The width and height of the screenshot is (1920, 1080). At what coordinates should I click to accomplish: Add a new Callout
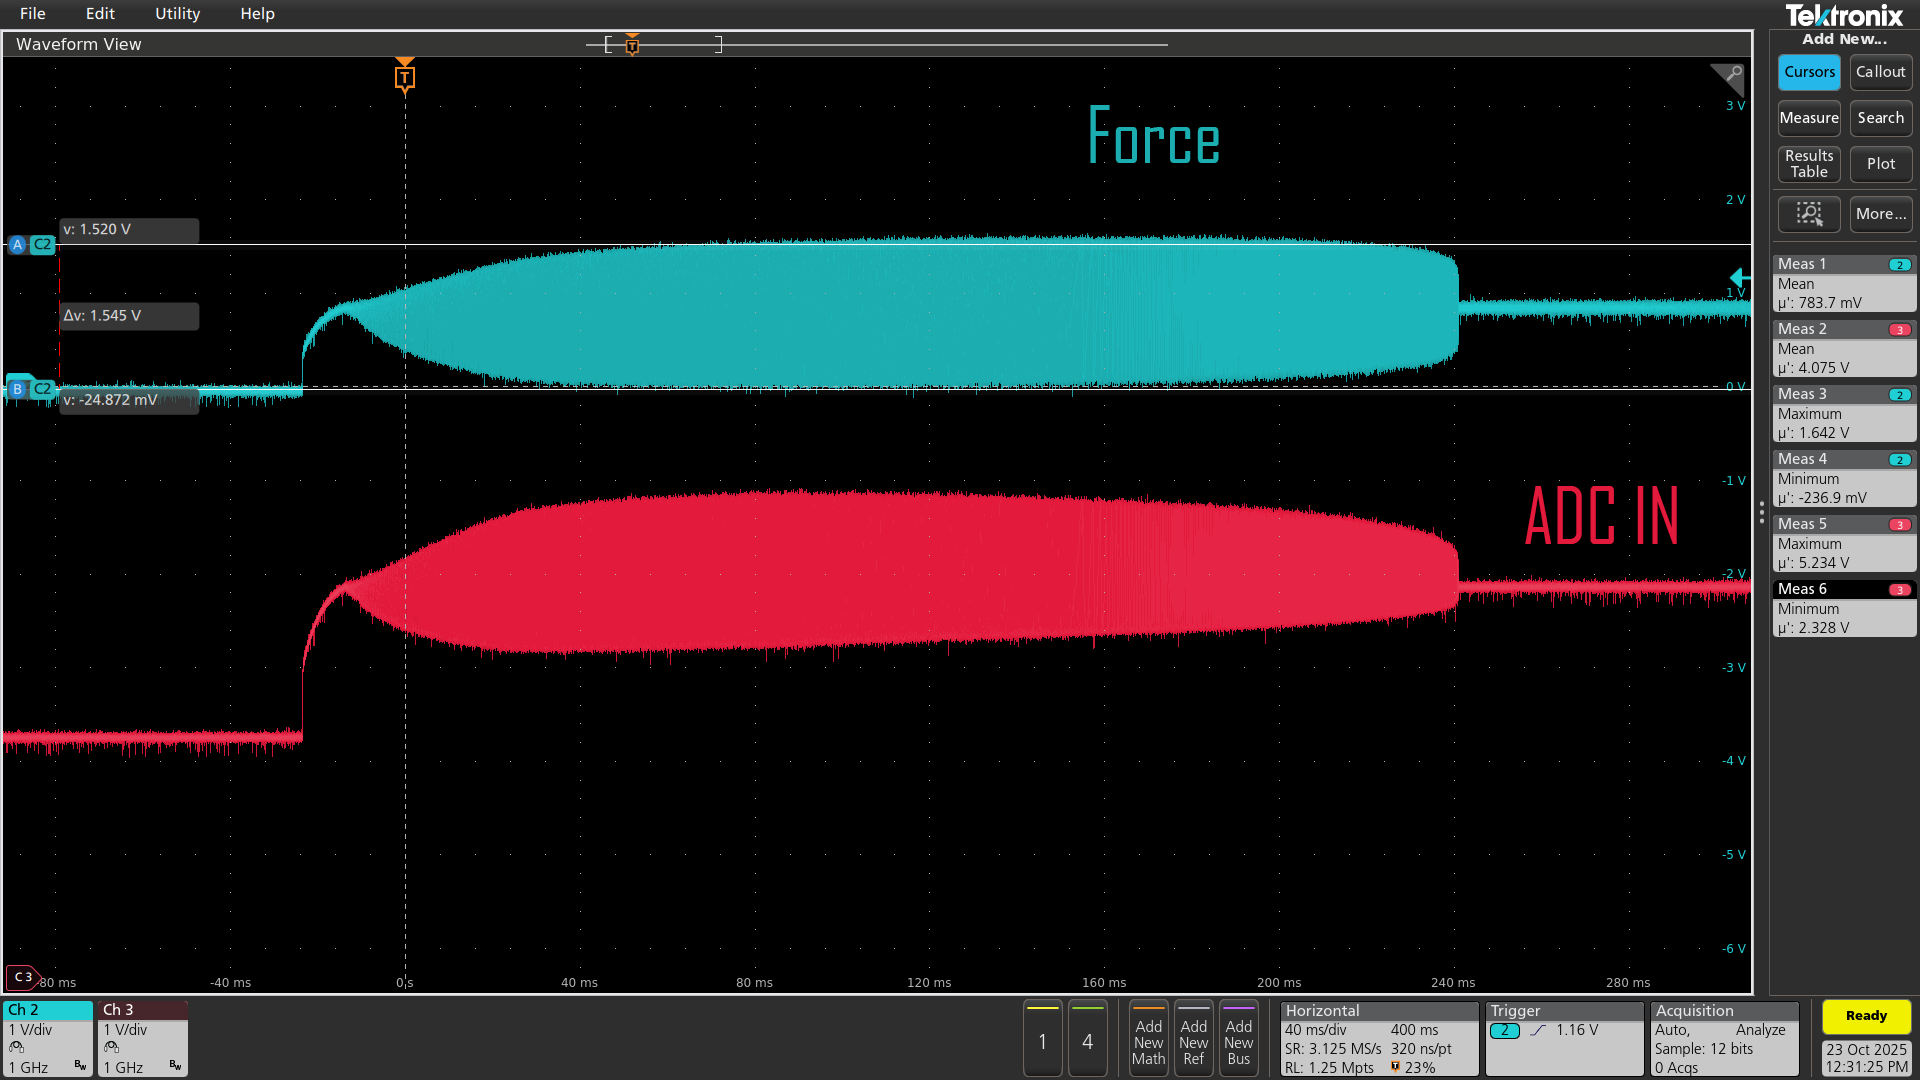pyautogui.click(x=1880, y=72)
